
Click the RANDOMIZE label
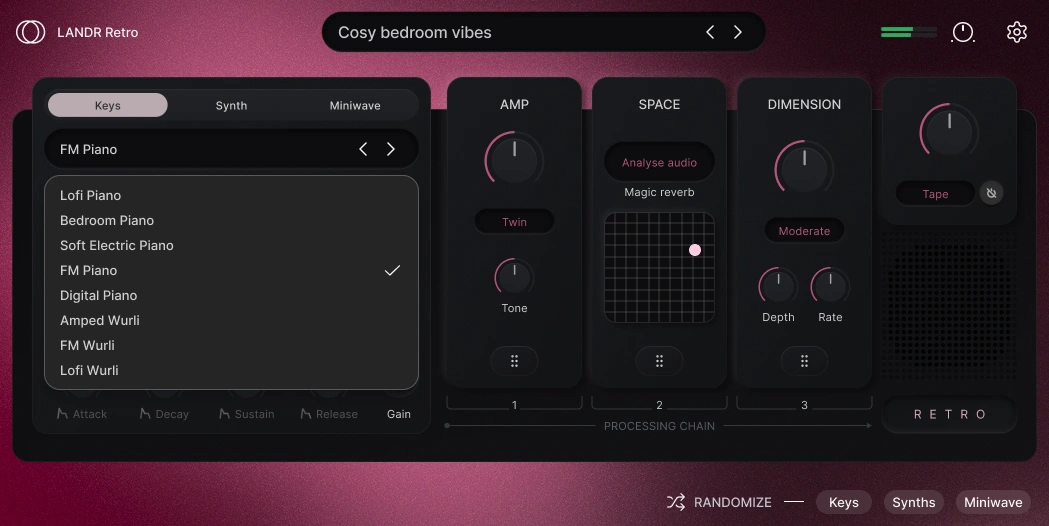click(733, 502)
